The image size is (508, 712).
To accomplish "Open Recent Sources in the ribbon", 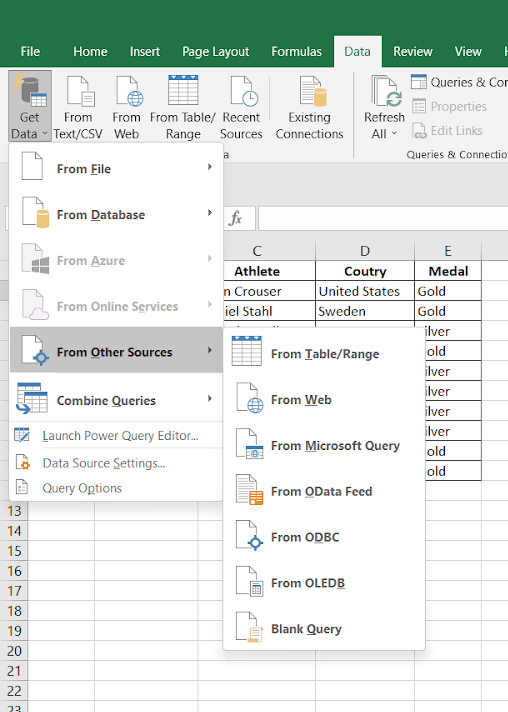I will (241, 106).
